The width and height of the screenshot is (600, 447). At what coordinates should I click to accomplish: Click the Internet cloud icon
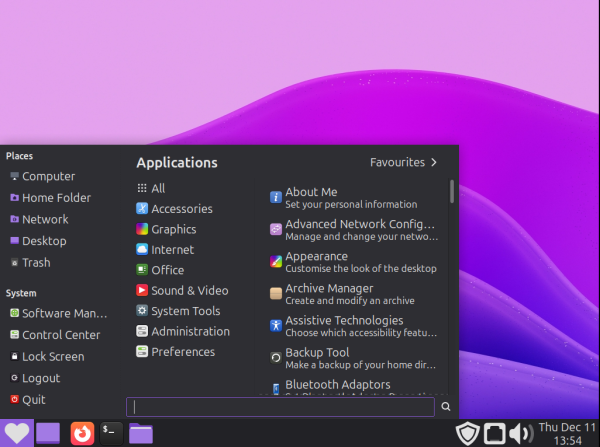[x=142, y=250]
